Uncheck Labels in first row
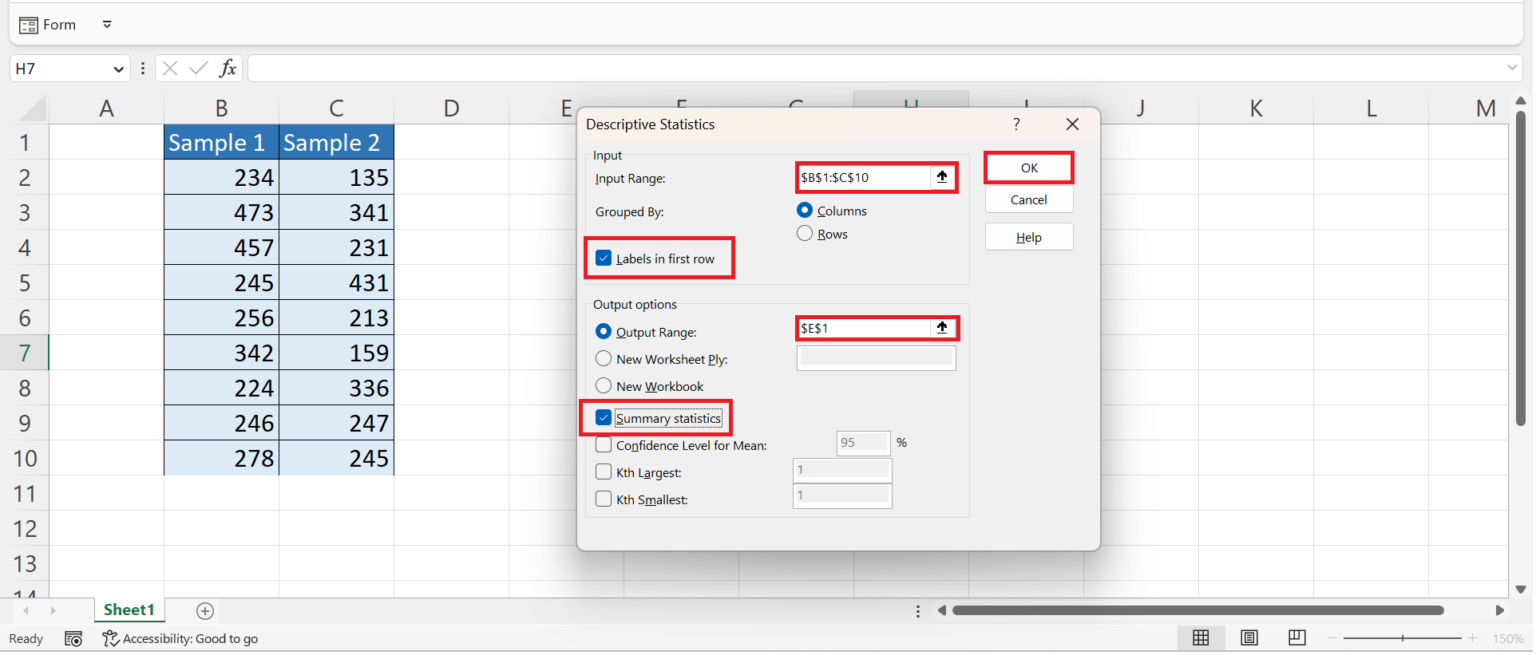The height and width of the screenshot is (655, 1536). tap(603, 257)
